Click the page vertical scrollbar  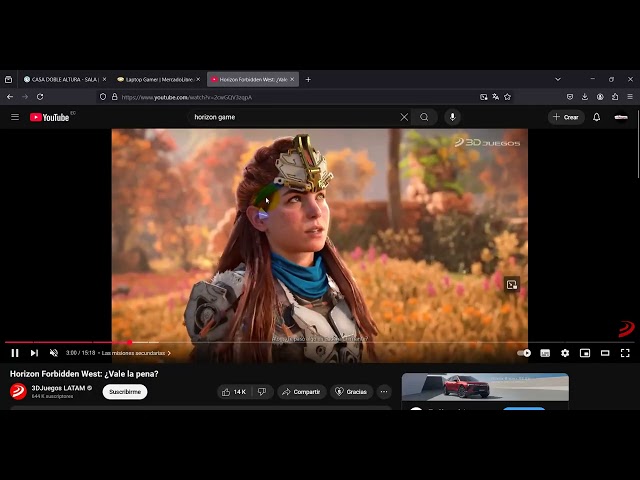[x=638, y=143]
